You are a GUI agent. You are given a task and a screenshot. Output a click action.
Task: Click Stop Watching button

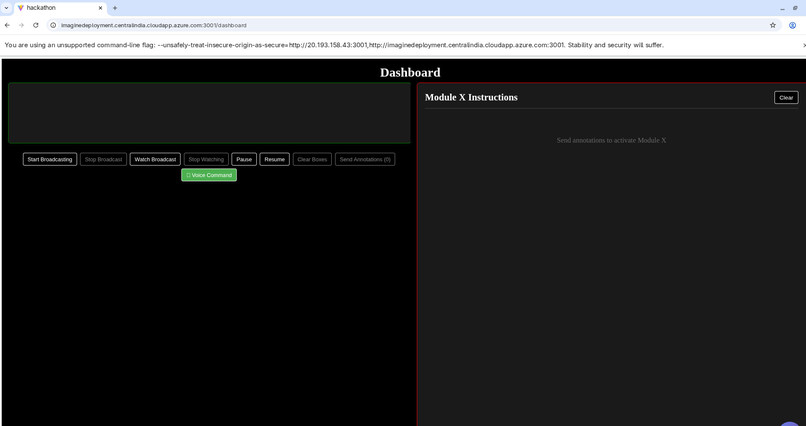[206, 159]
